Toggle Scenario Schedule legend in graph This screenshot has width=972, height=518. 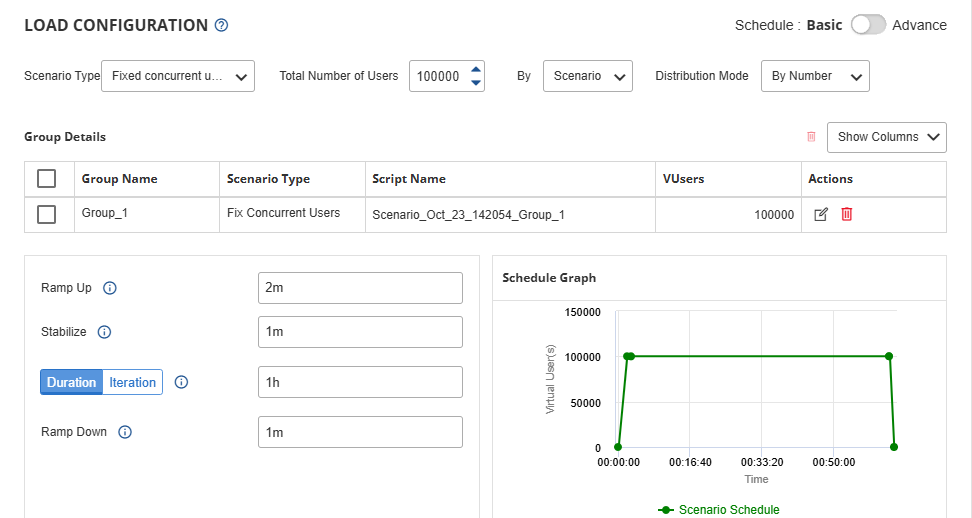[x=718, y=509]
